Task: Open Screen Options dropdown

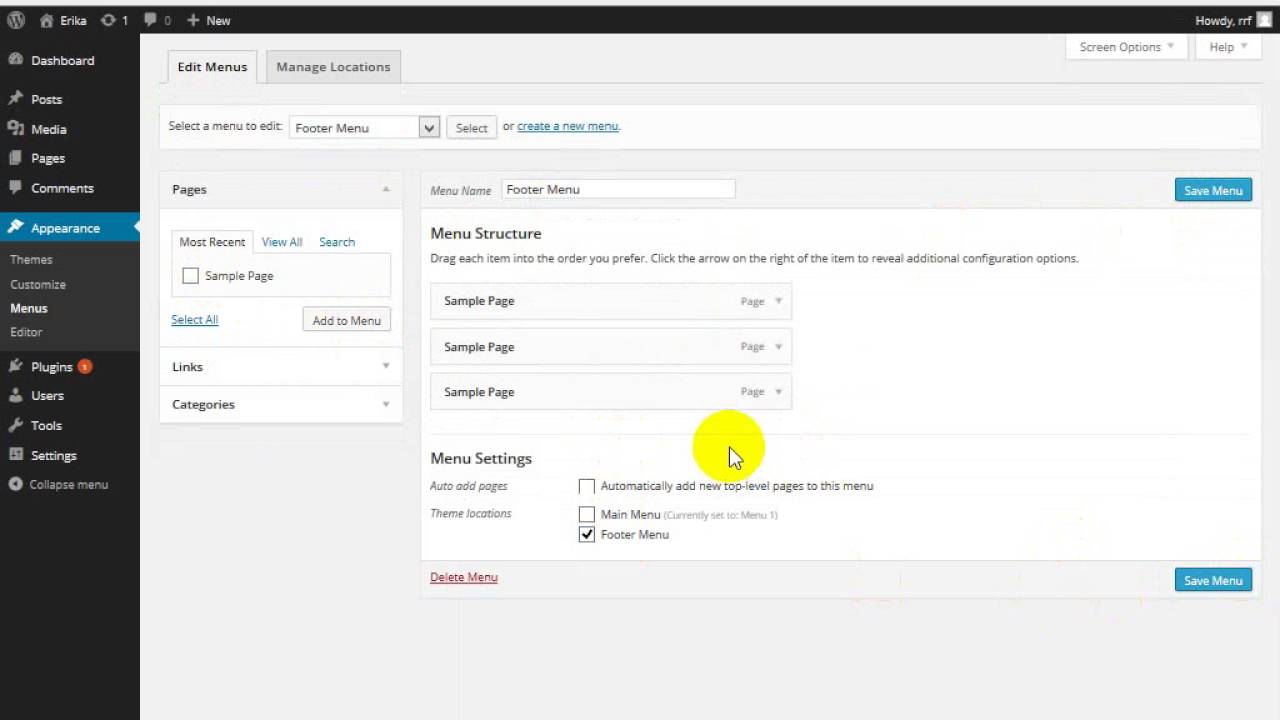Action: pyautogui.click(x=1127, y=47)
